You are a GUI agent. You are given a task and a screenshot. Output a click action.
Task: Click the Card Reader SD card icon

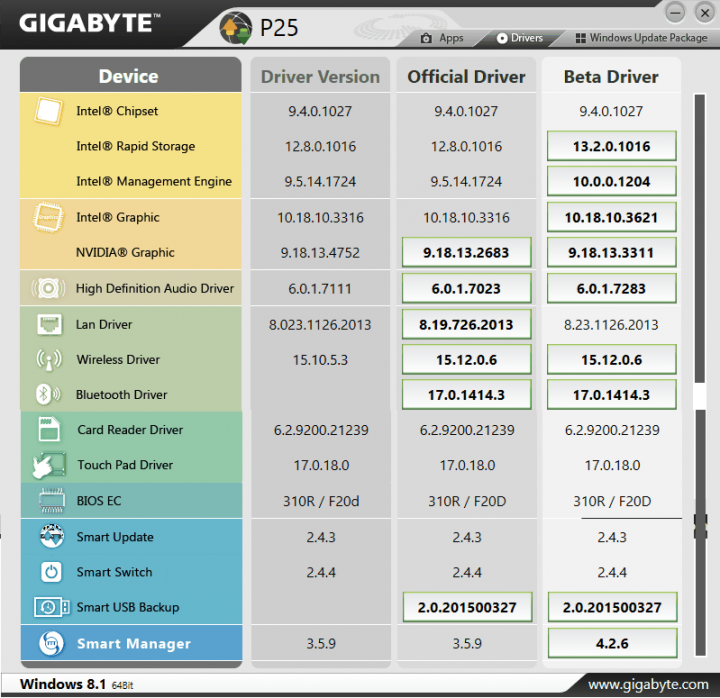49,429
